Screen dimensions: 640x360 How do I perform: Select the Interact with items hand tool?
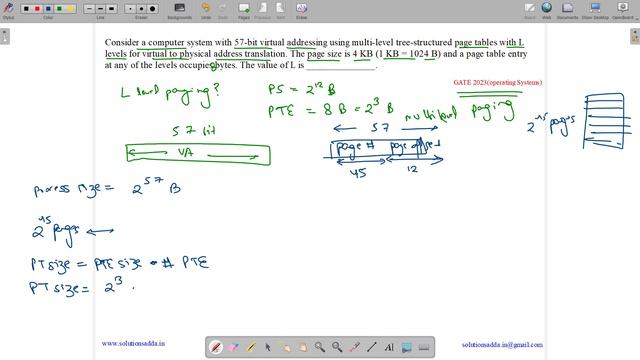285,347
